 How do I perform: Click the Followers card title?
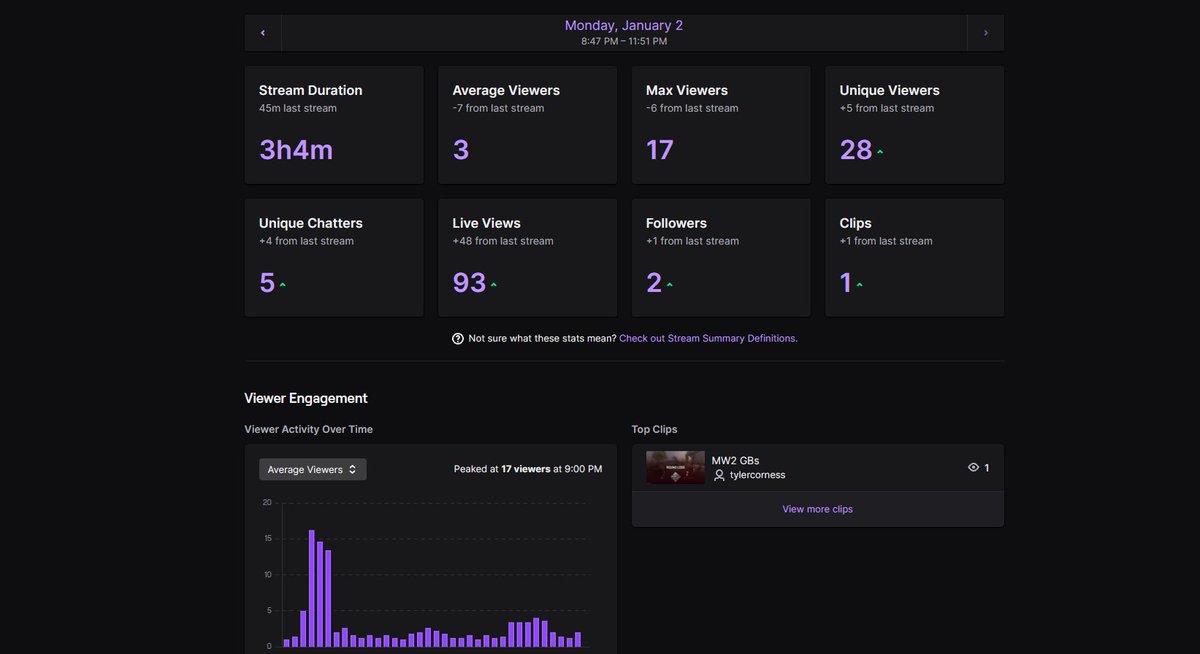pos(676,223)
